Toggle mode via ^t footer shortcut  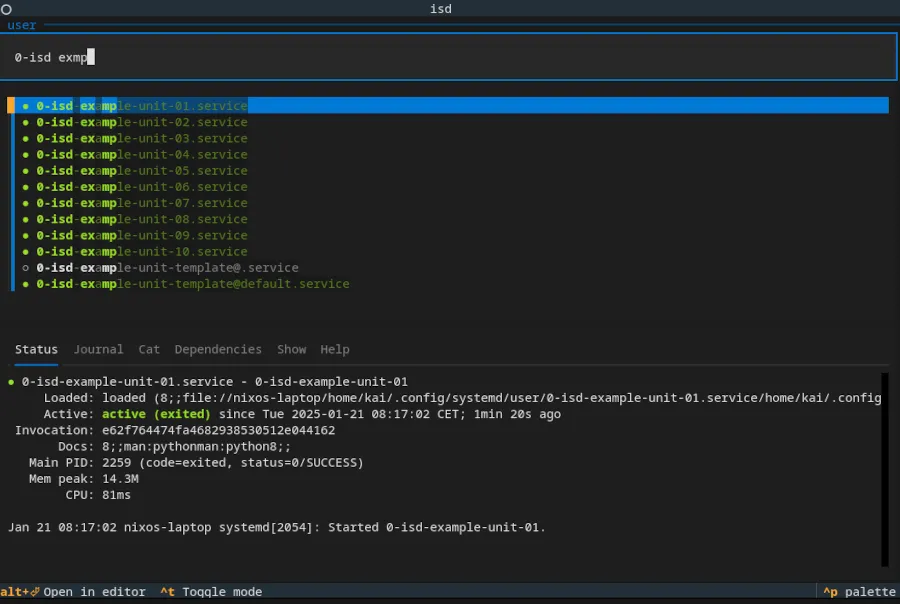(x=211, y=592)
